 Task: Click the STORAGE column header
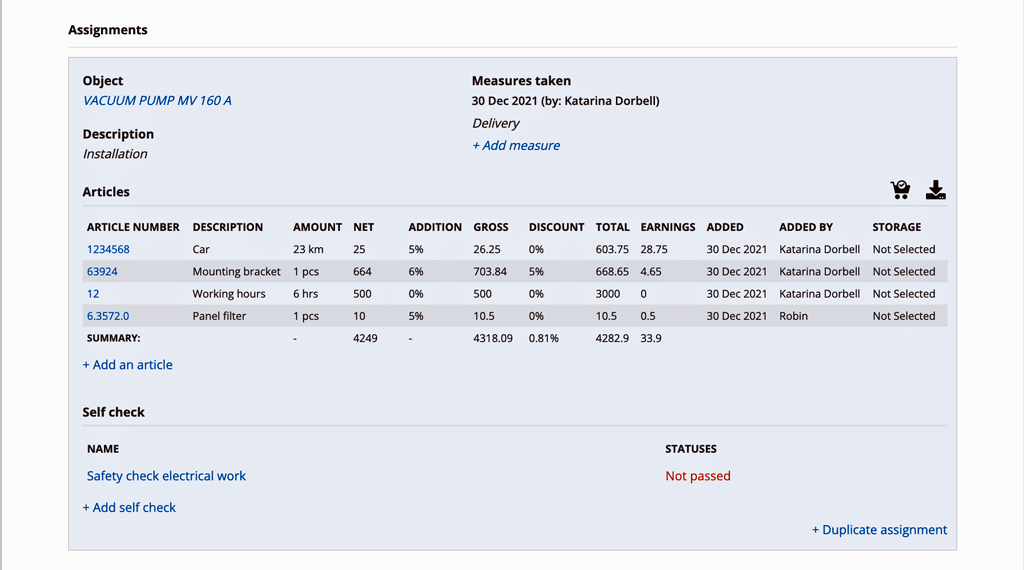(897, 227)
